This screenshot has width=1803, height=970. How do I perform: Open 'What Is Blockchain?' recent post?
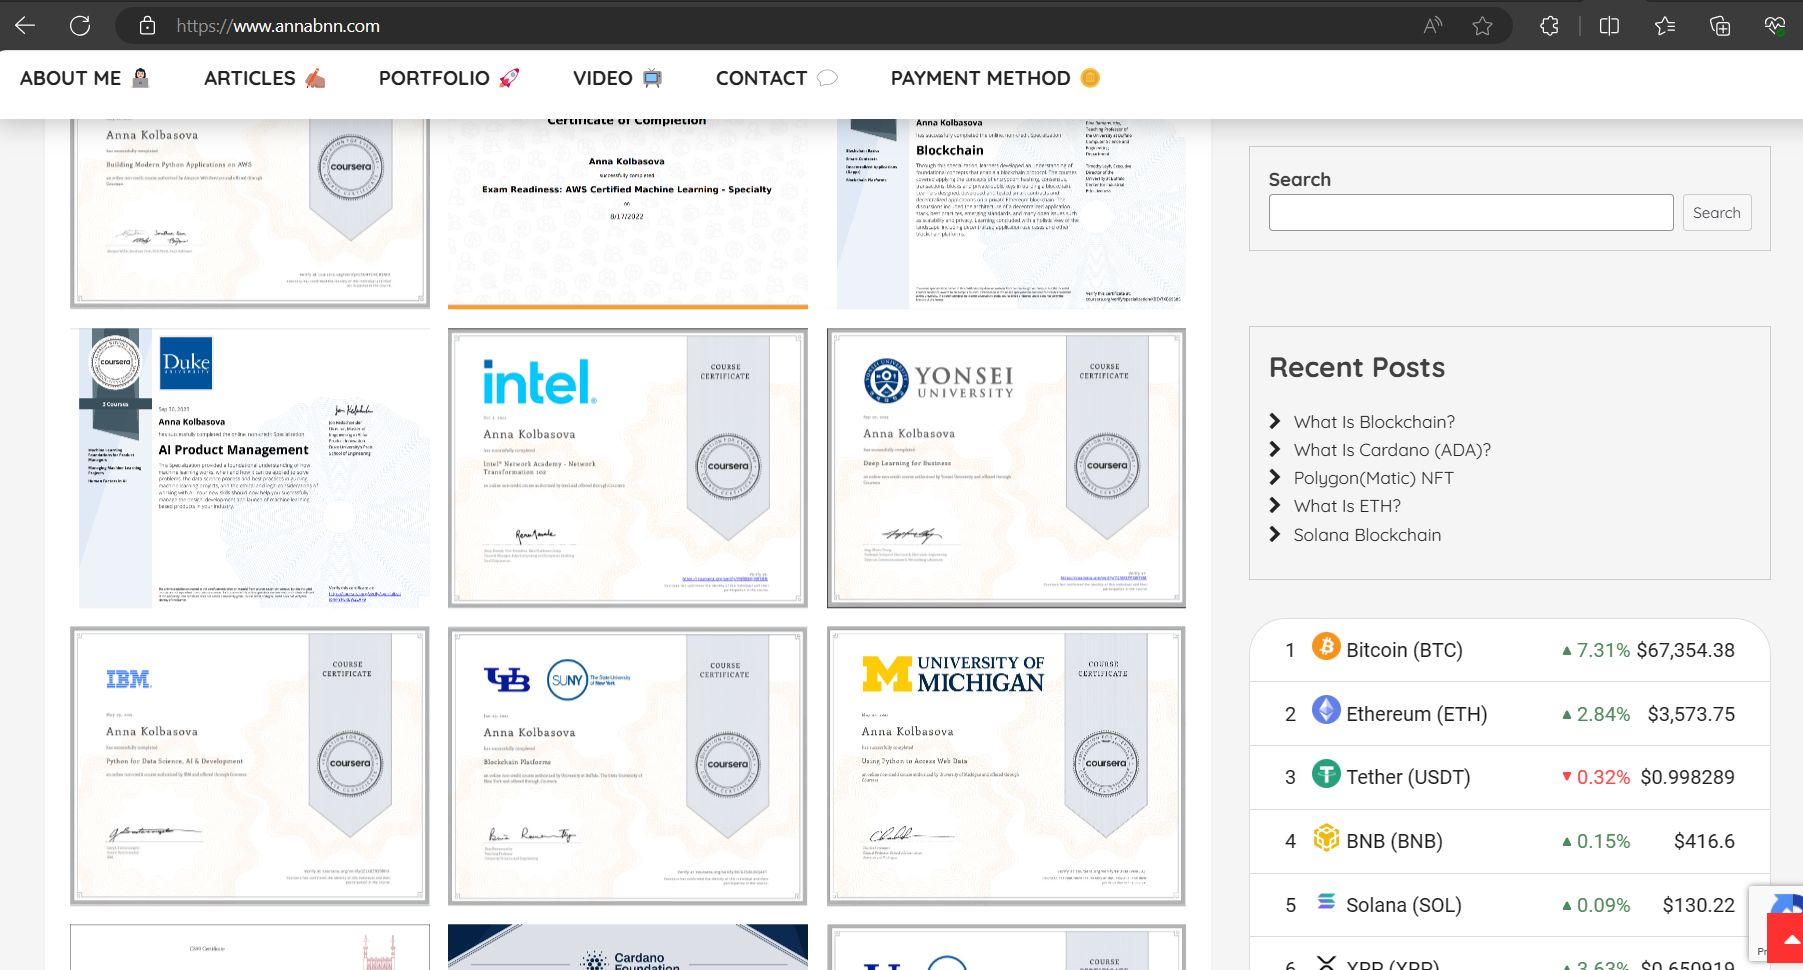click(x=1374, y=422)
